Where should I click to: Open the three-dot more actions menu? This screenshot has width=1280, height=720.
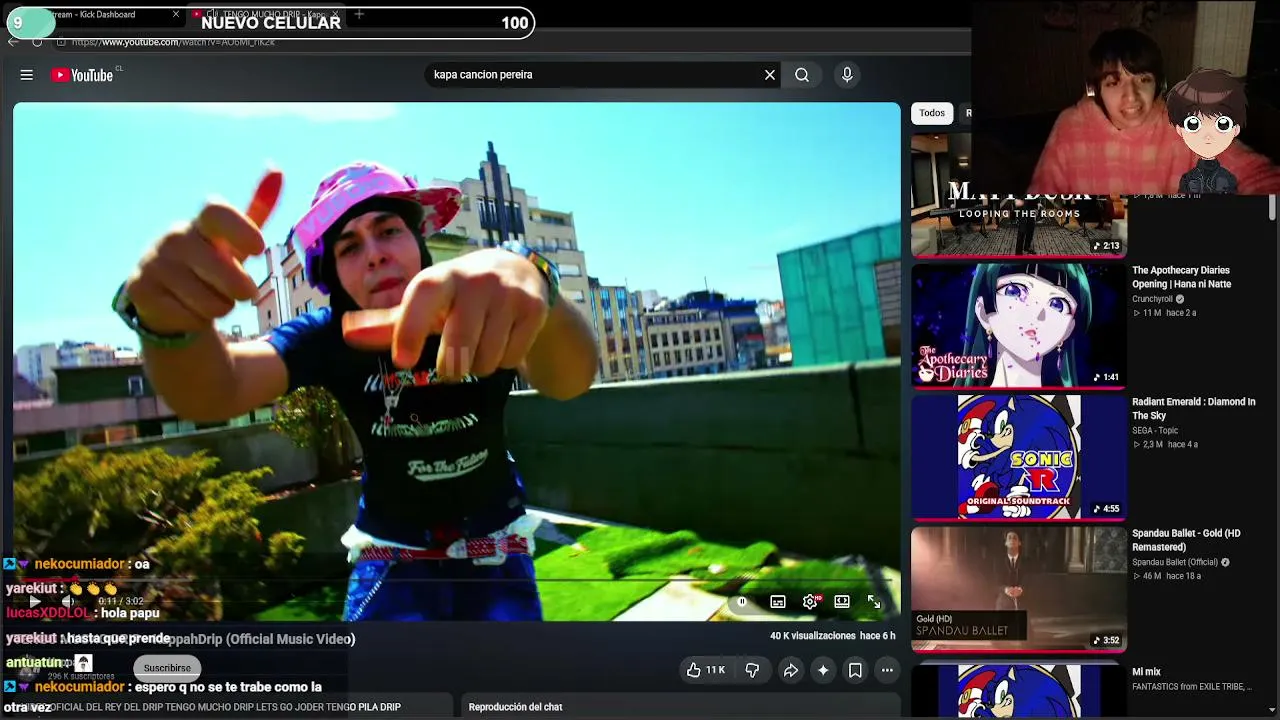pos(887,670)
